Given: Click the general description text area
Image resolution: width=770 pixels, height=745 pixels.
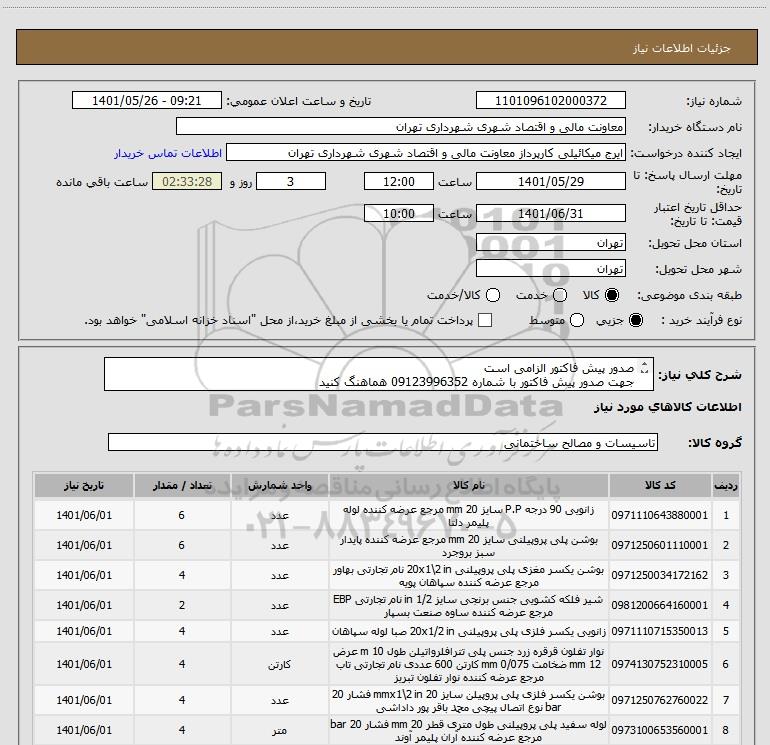Looking at the screenshot, I should (x=379, y=374).
